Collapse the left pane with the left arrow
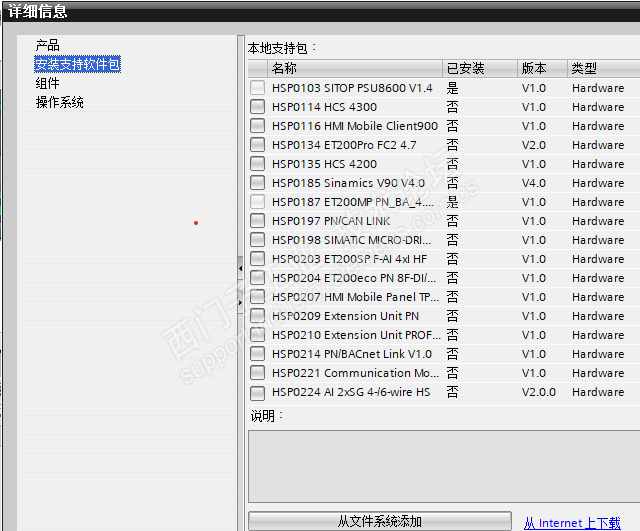 240,268
